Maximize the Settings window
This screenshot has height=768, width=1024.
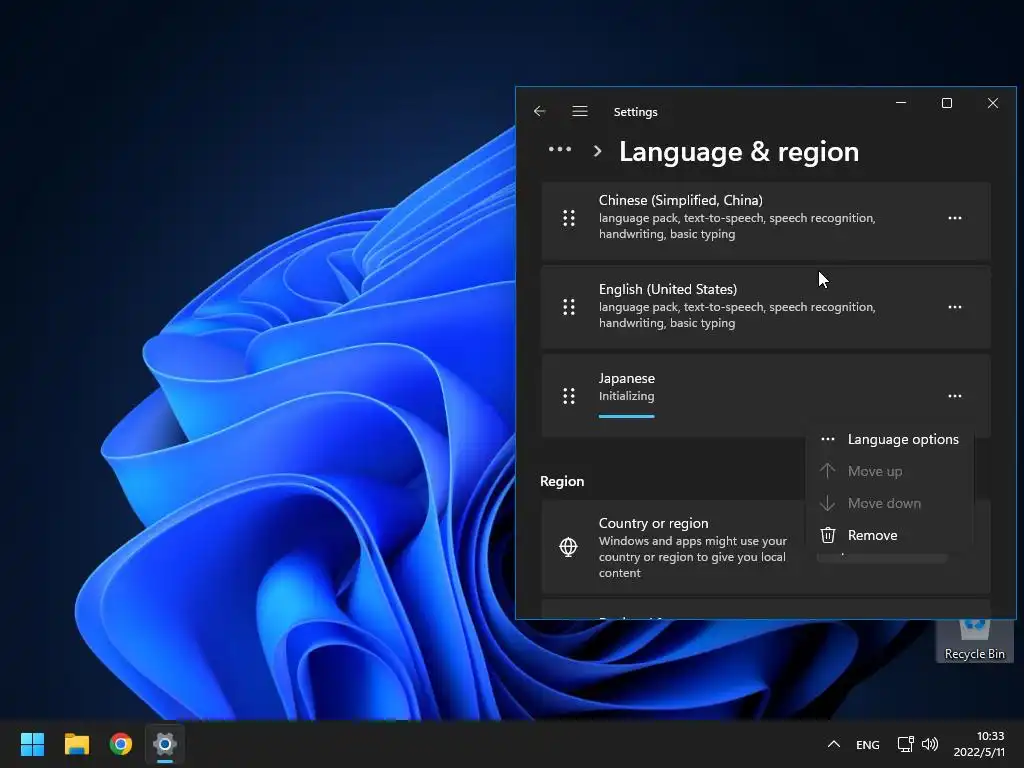pyautogui.click(x=947, y=103)
